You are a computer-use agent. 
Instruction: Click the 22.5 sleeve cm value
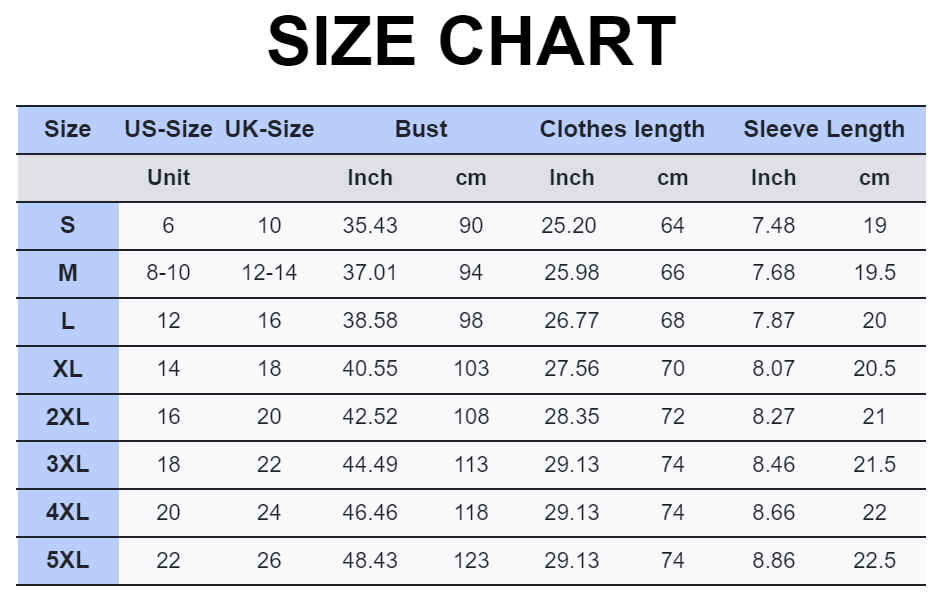tap(874, 560)
